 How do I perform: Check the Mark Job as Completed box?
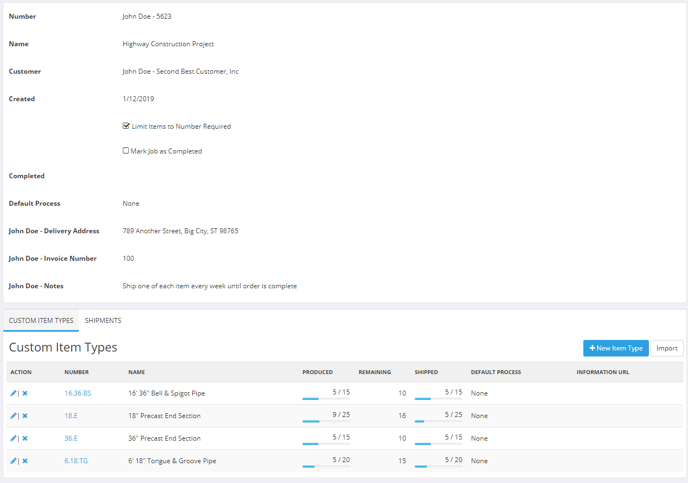[126, 151]
